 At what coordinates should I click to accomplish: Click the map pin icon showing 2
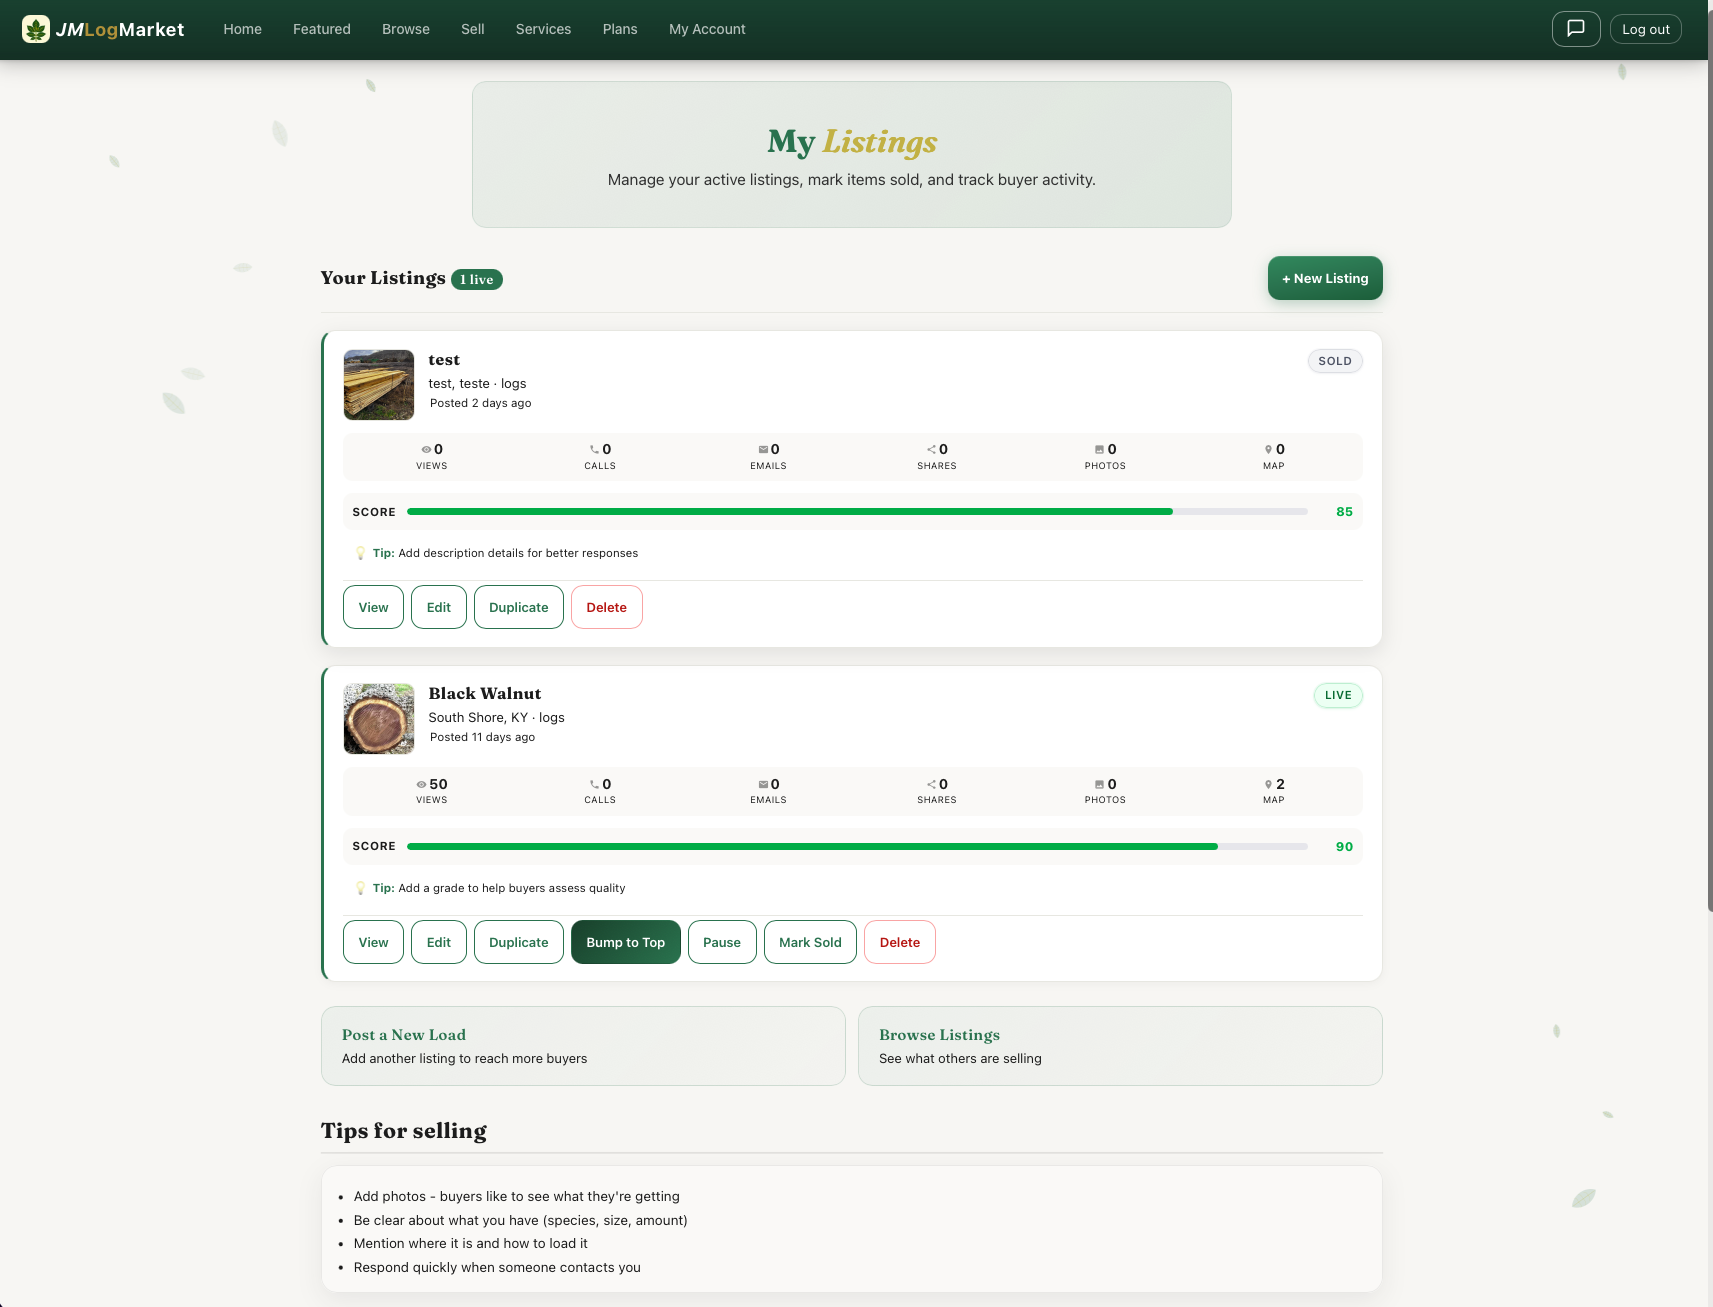click(1266, 784)
